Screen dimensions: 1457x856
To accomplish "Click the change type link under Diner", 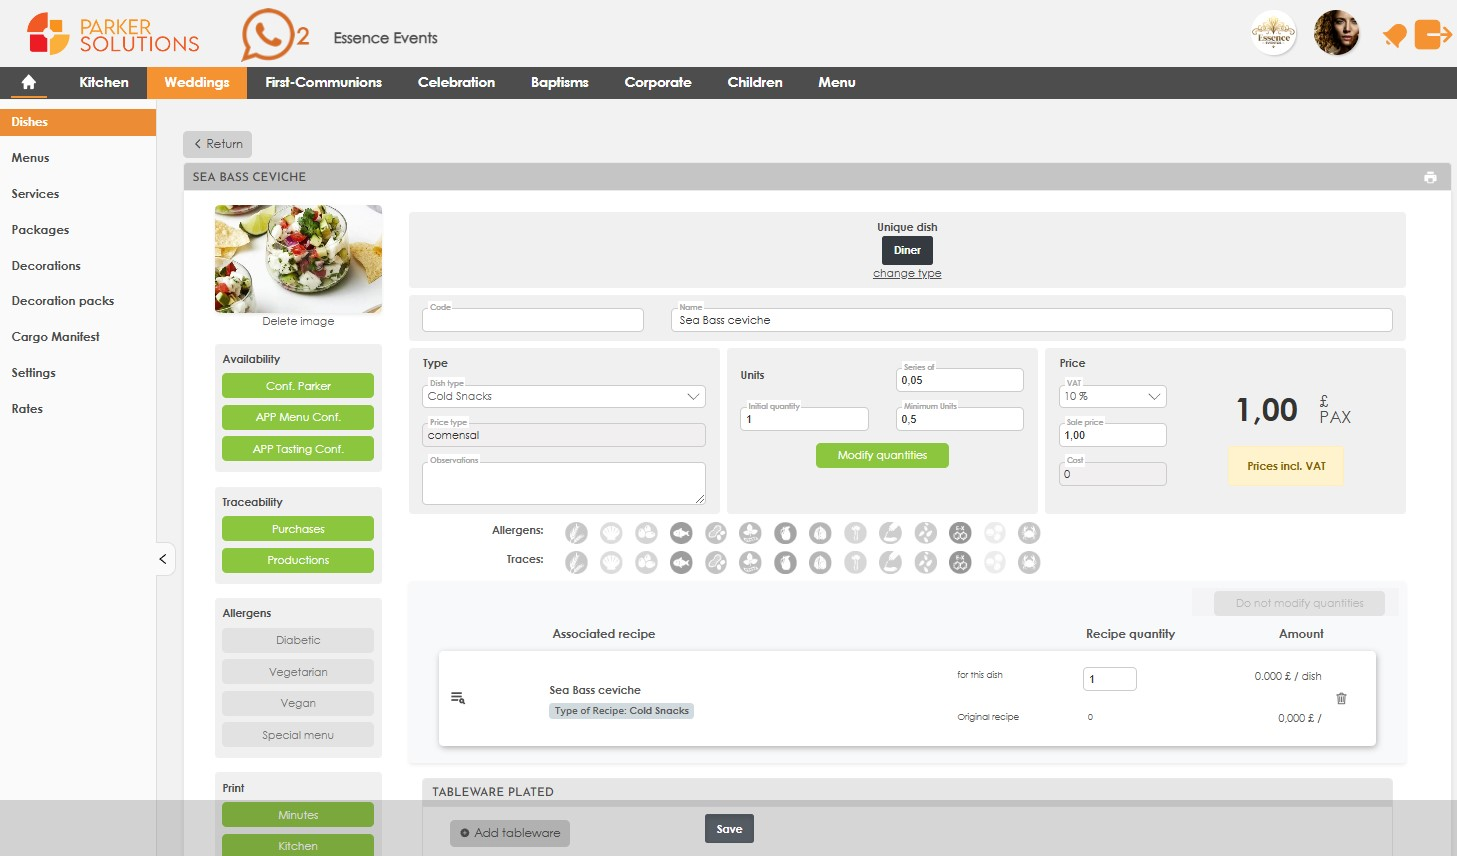I will (907, 272).
